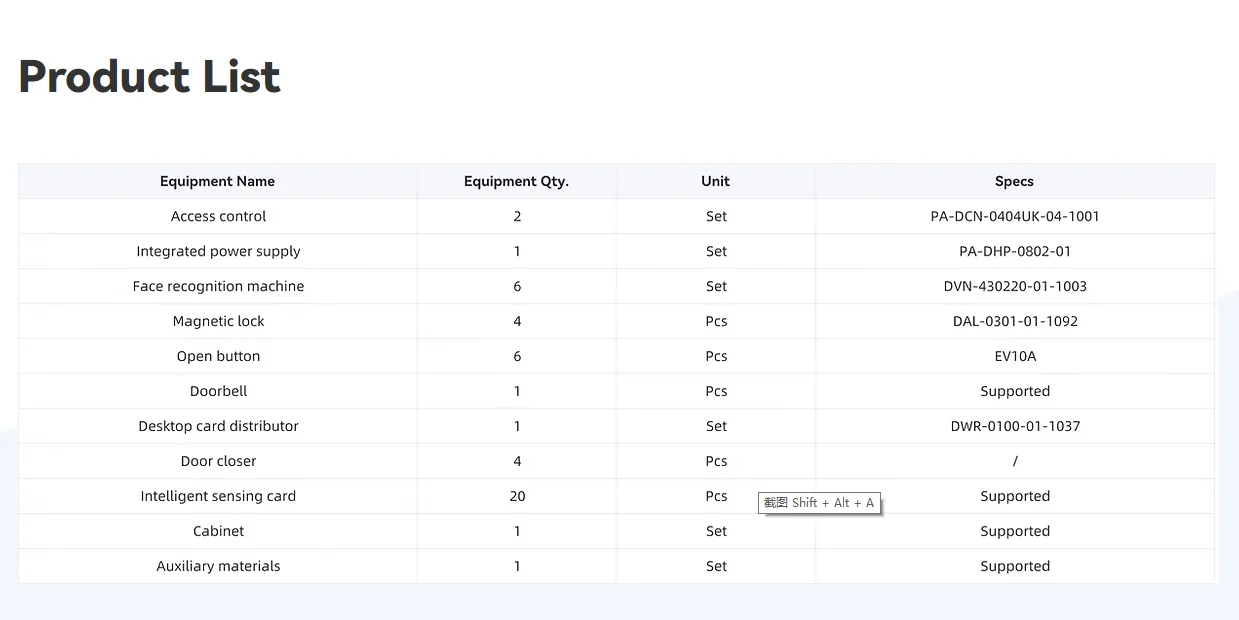Click the Open button equipment cell
1239x620 pixels.
pyautogui.click(x=218, y=356)
